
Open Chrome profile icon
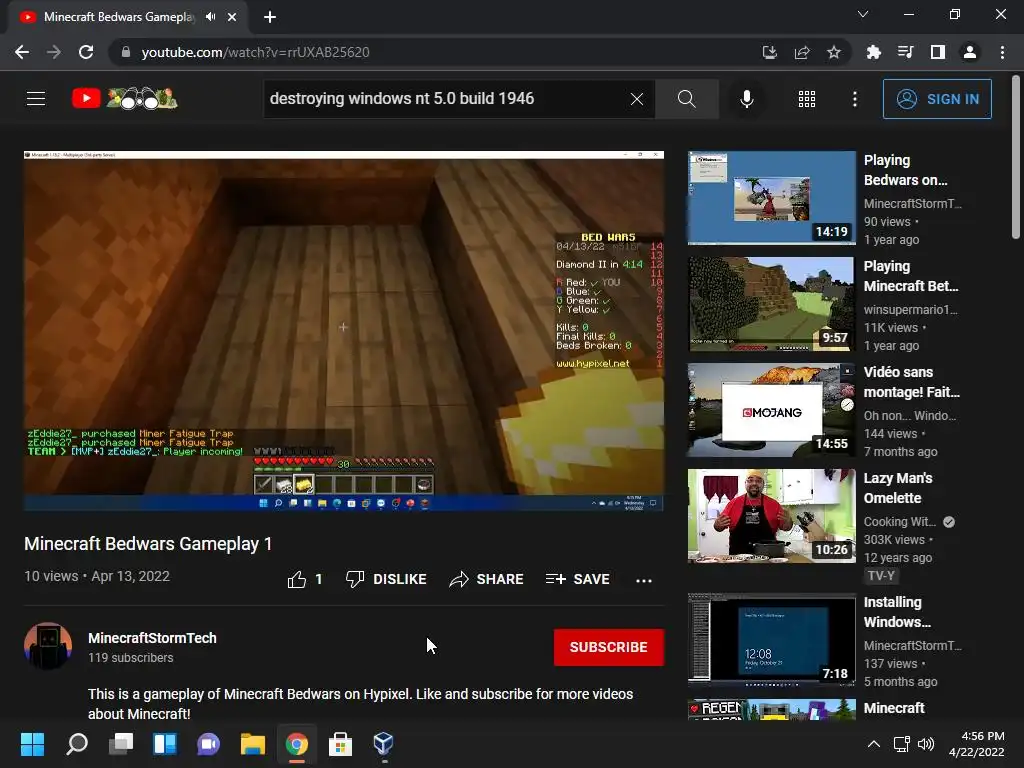[970, 52]
